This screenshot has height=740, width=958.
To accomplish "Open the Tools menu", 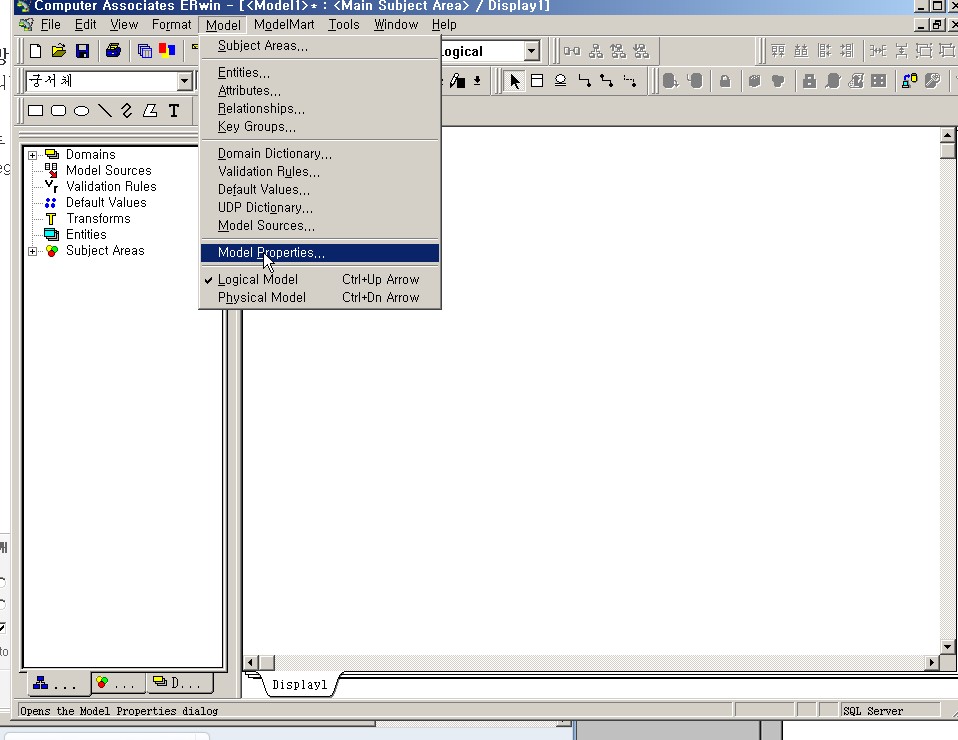I will [x=344, y=24].
